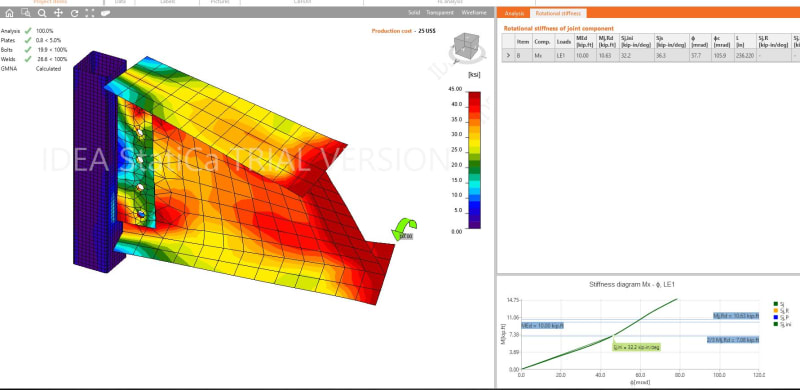Viewport: 800px width, 390px height.
Task: Click the Rotational stiffness of joint component heading
Action: point(559,29)
